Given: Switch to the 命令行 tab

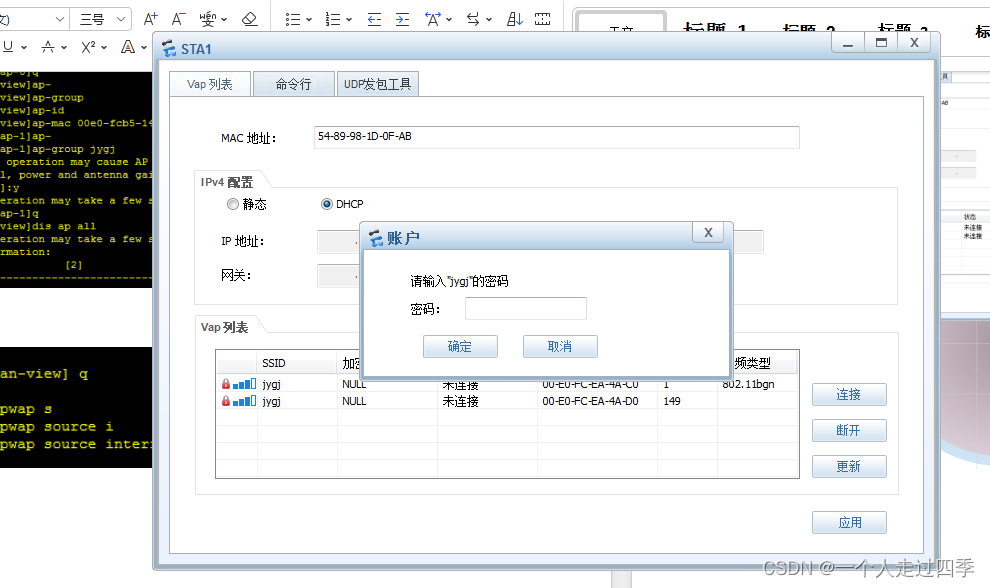Looking at the screenshot, I should pos(294,84).
